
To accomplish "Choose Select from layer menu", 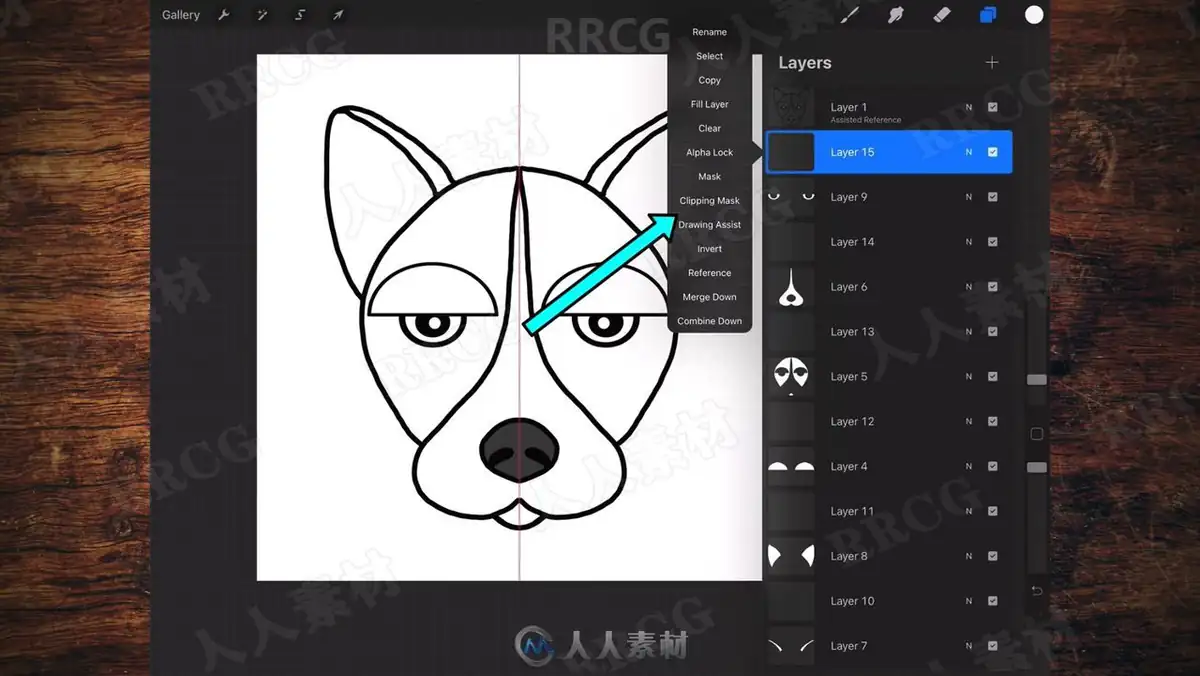I will coord(710,56).
